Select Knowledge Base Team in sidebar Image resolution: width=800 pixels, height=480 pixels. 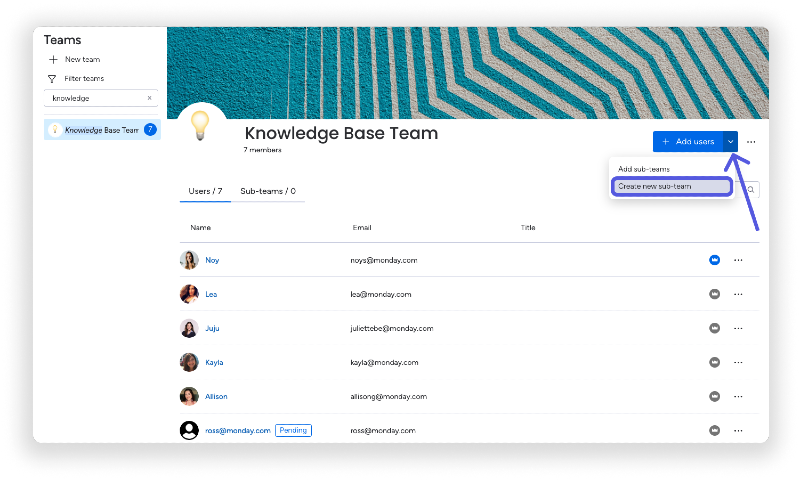click(x=102, y=130)
